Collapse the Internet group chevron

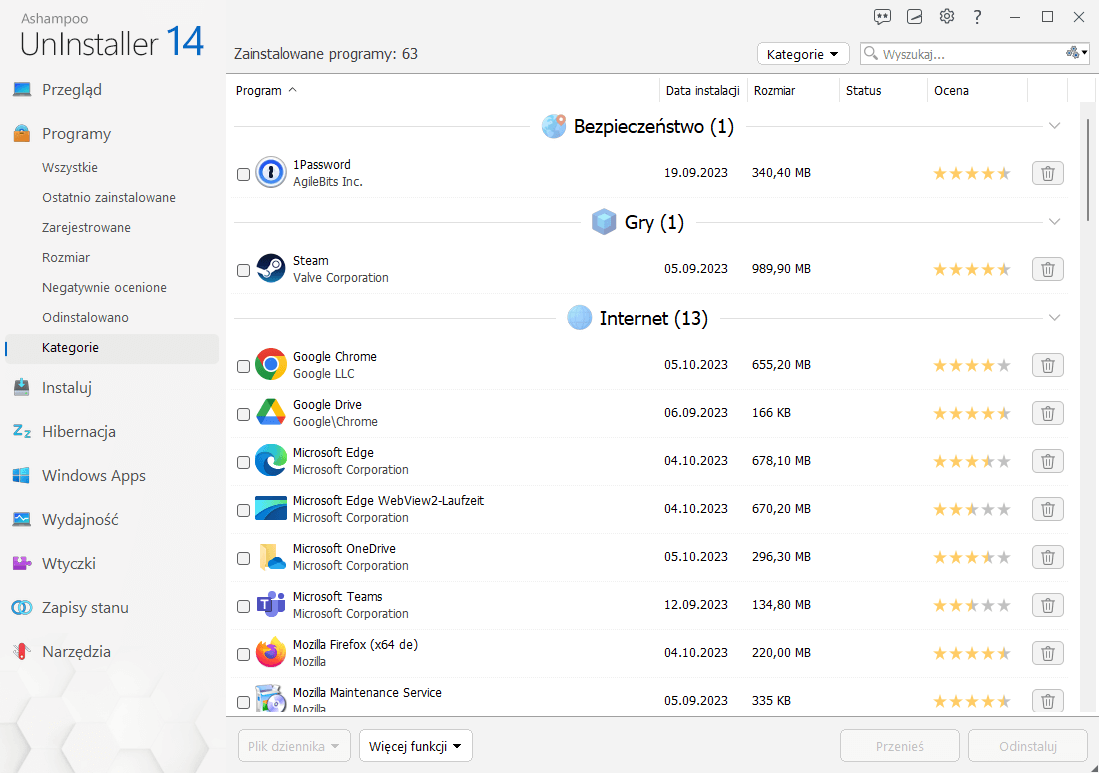1055,318
